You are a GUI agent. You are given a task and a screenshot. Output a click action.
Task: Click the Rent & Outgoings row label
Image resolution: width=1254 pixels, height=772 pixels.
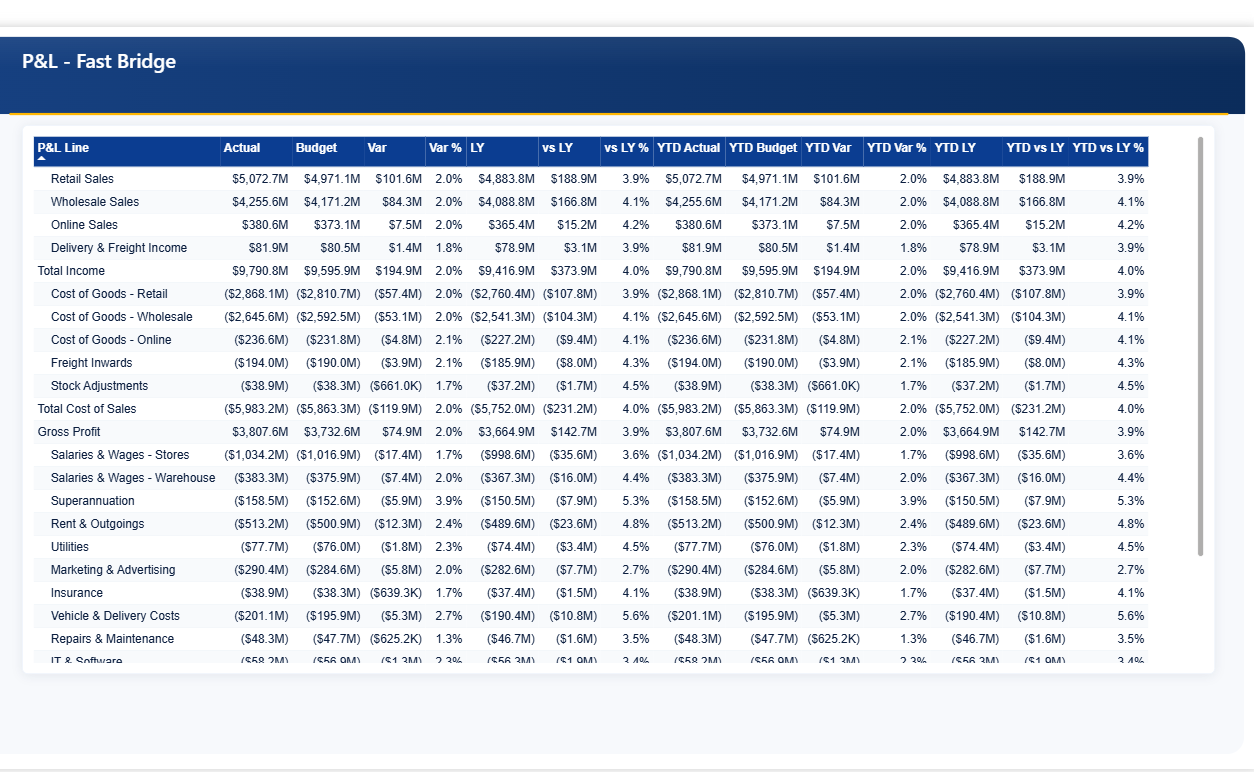coord(97,524)
